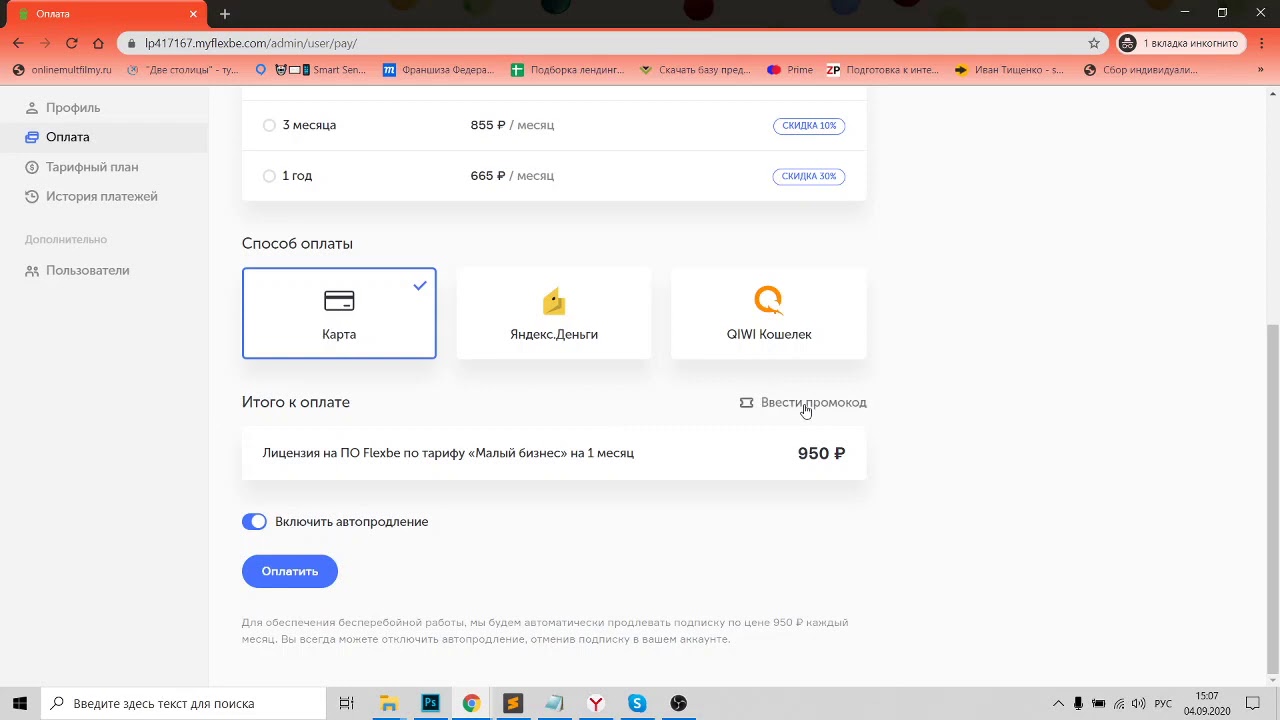Open the network Wi-Fi tray icon
This screenshot has width=1280, height=720.
[x=1119, y=703]
